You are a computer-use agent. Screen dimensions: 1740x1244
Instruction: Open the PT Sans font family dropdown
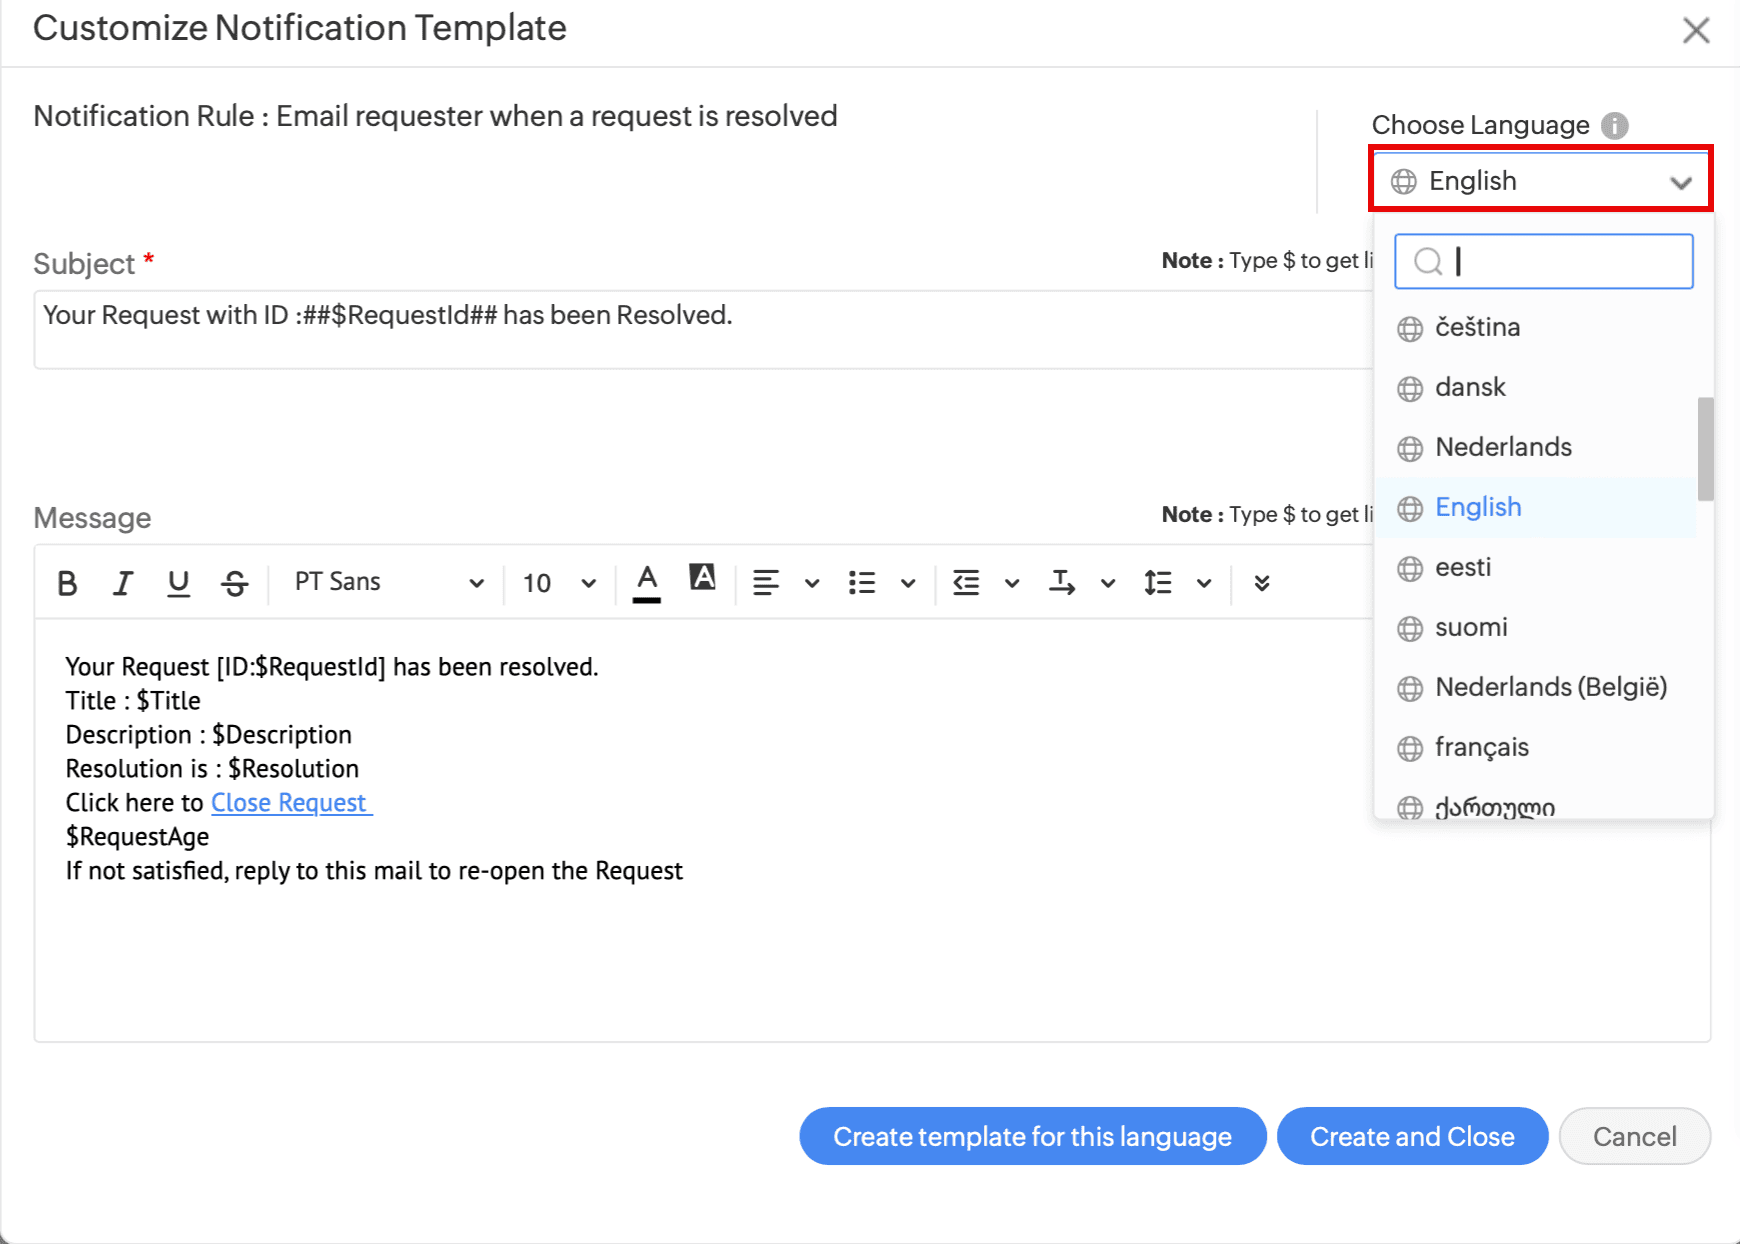coord(388,583)
